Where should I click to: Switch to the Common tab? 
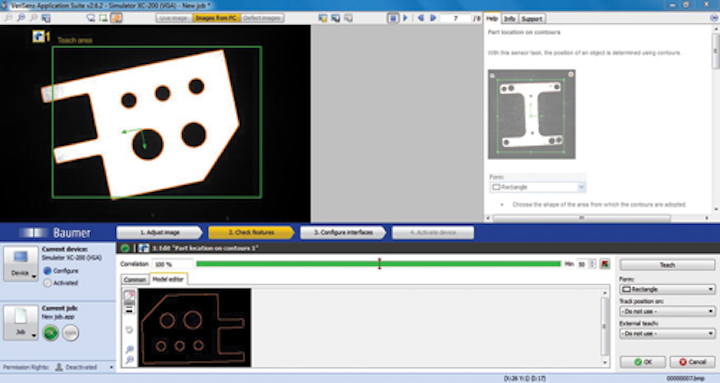pos(135,279)
